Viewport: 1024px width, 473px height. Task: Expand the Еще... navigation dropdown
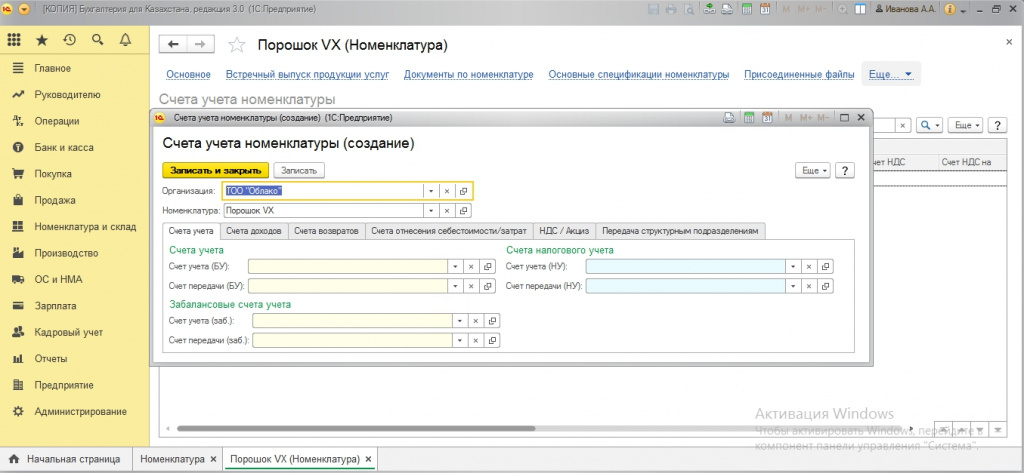pyautogui.click(x=891, y=74)
